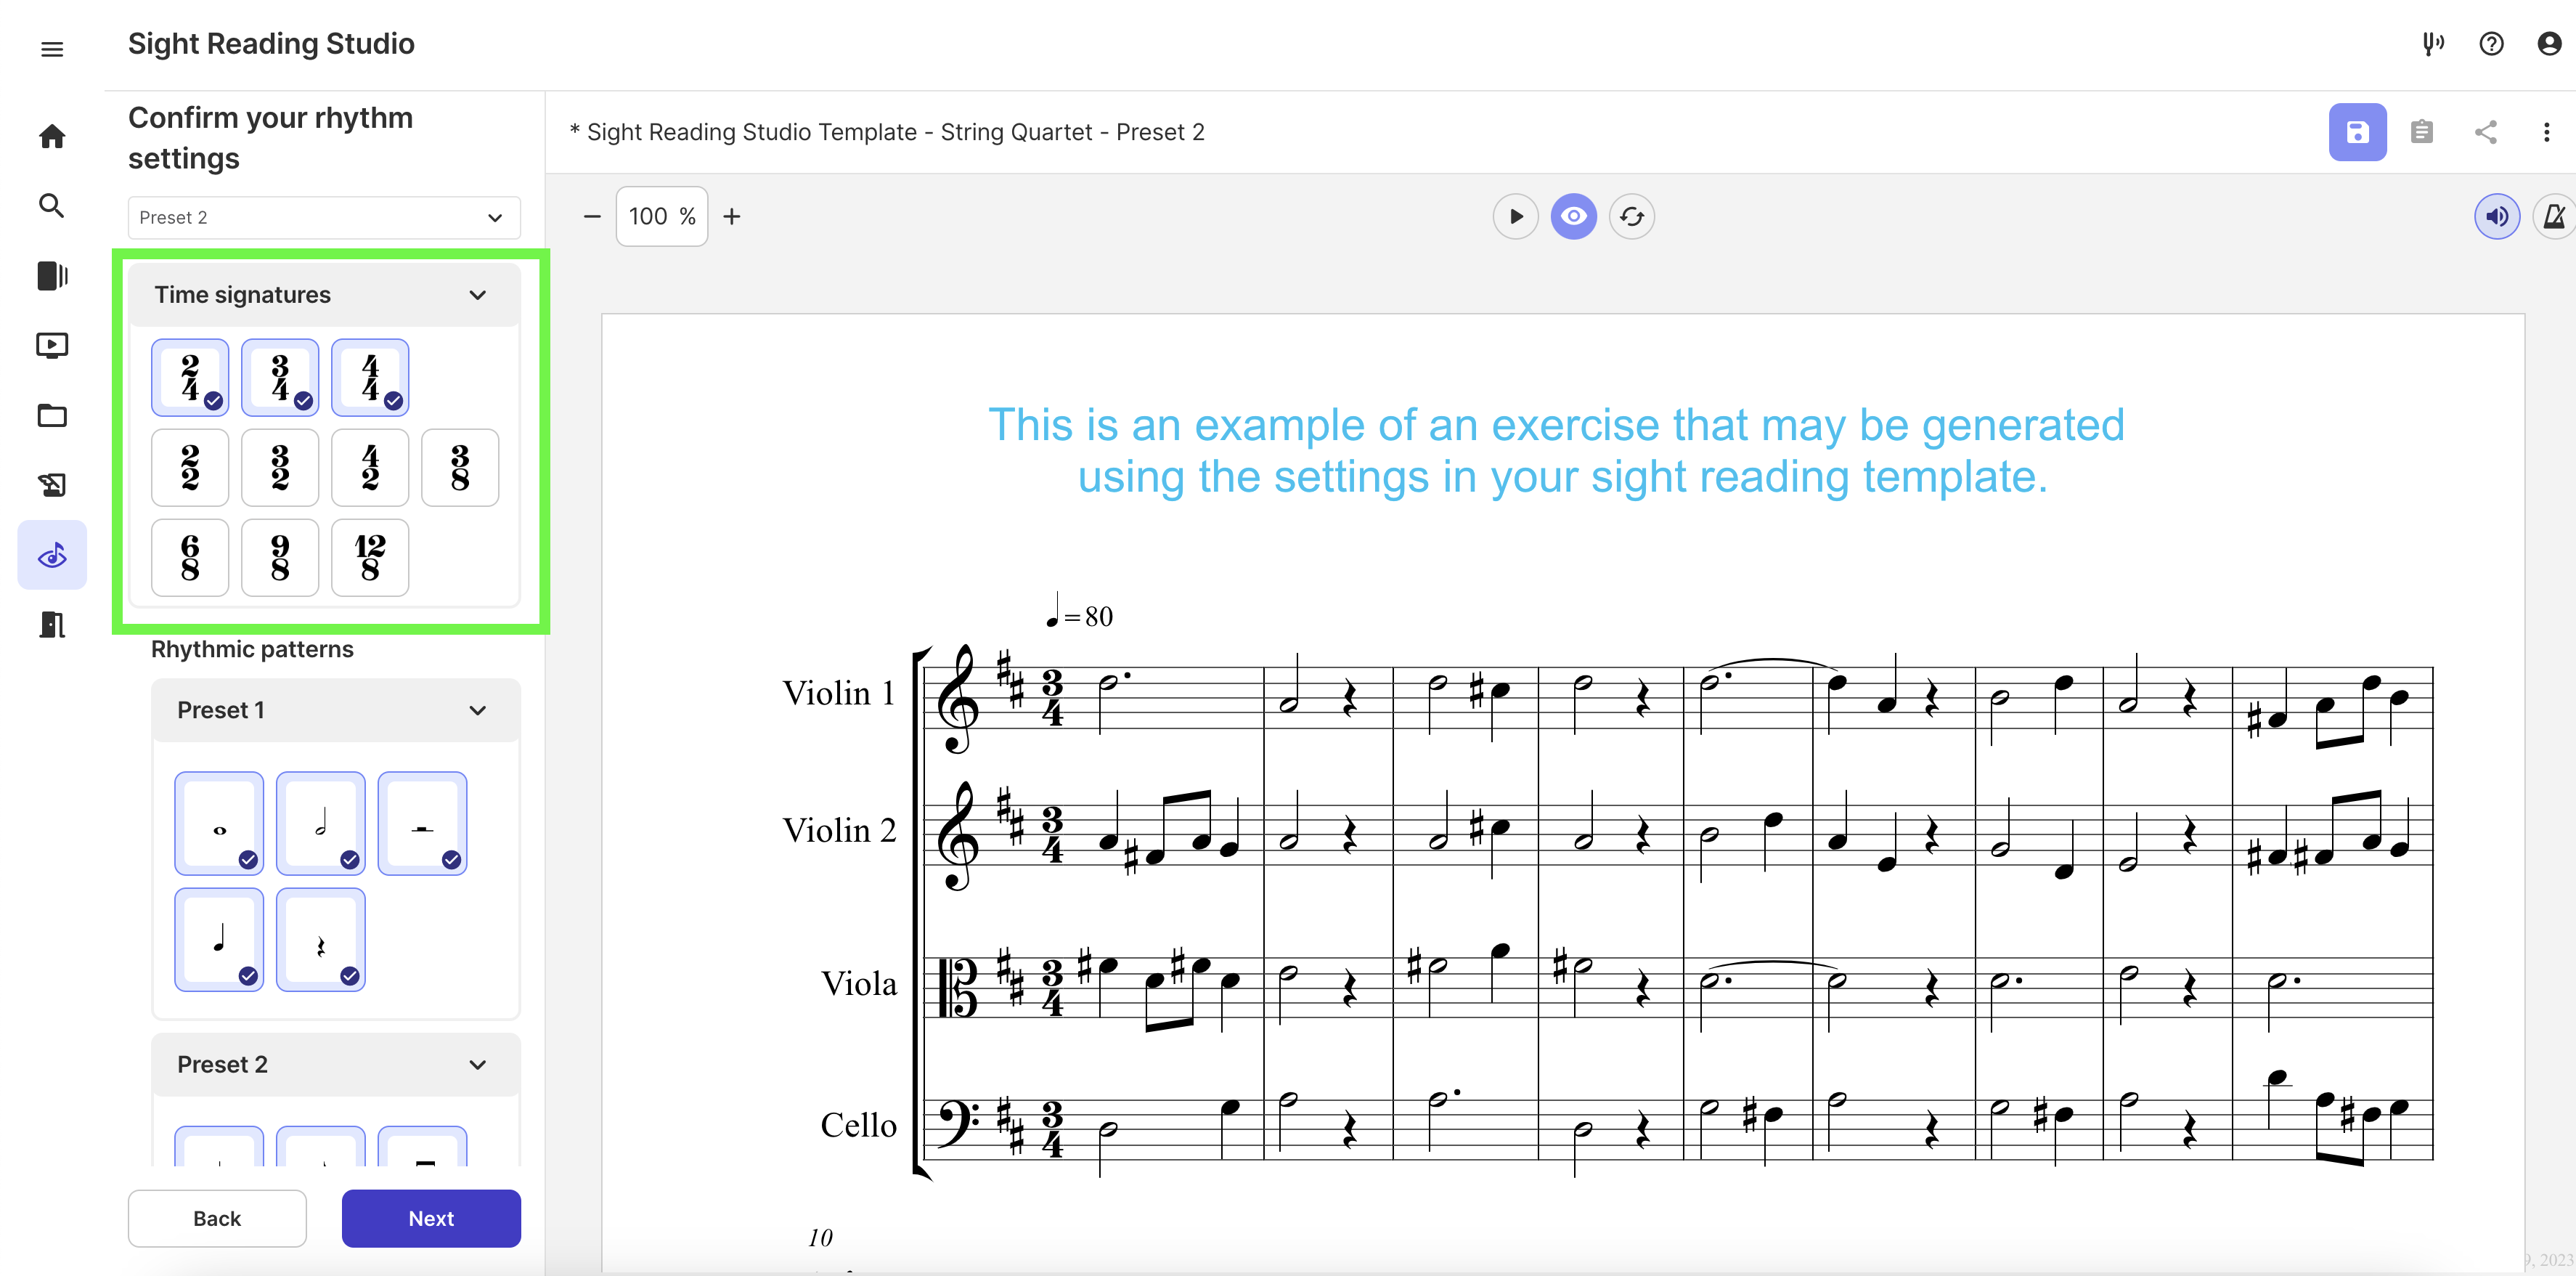Enable the 4/2 time signature
The width and height of the screenshot is (2576, 1276).
(370, 467)
